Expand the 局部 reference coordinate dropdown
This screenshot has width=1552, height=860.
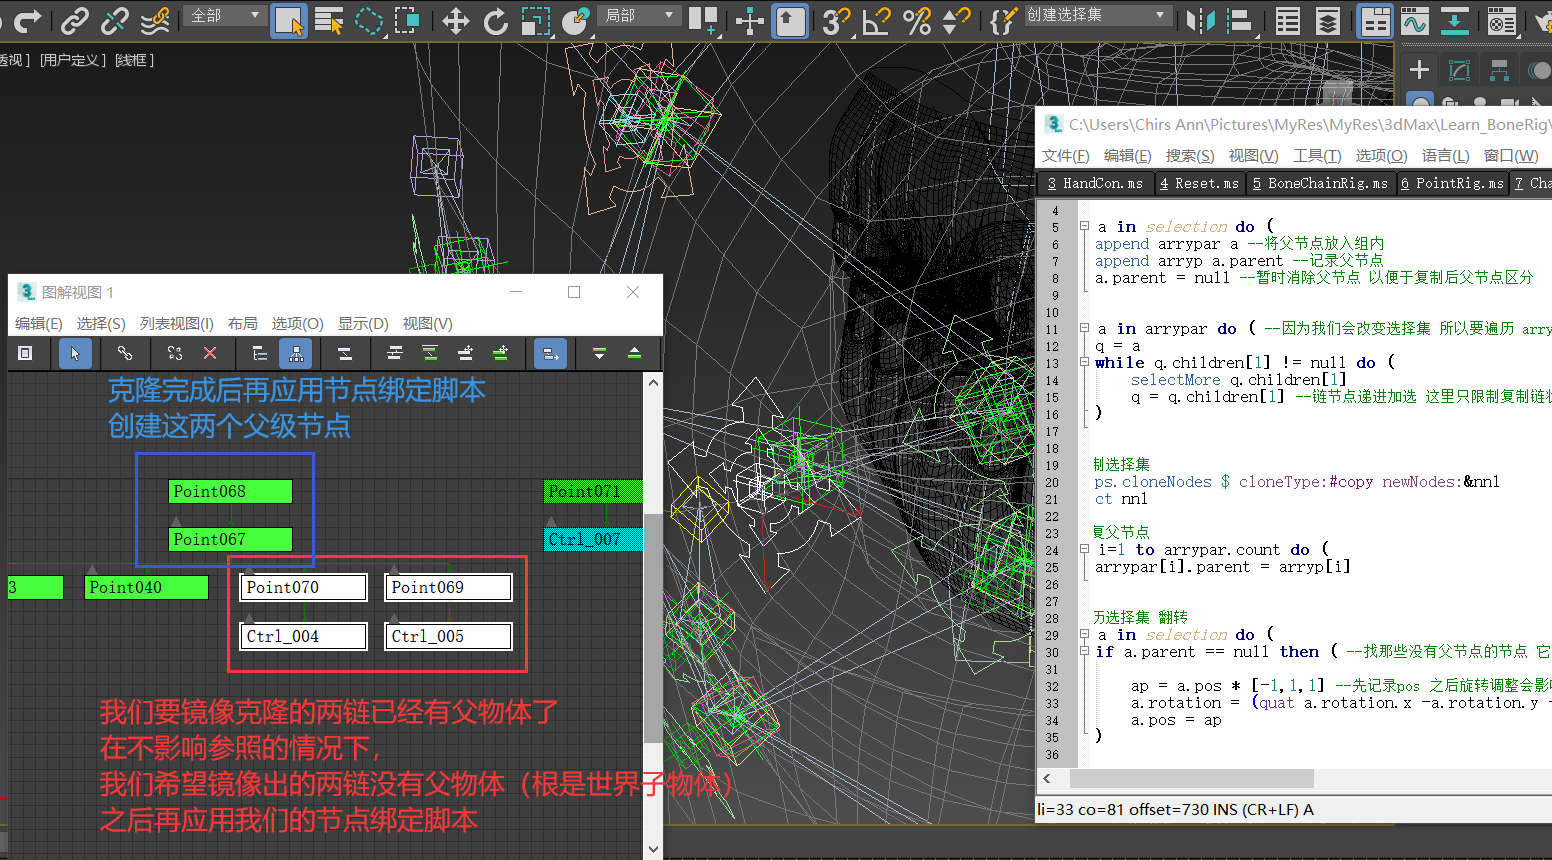640,15
